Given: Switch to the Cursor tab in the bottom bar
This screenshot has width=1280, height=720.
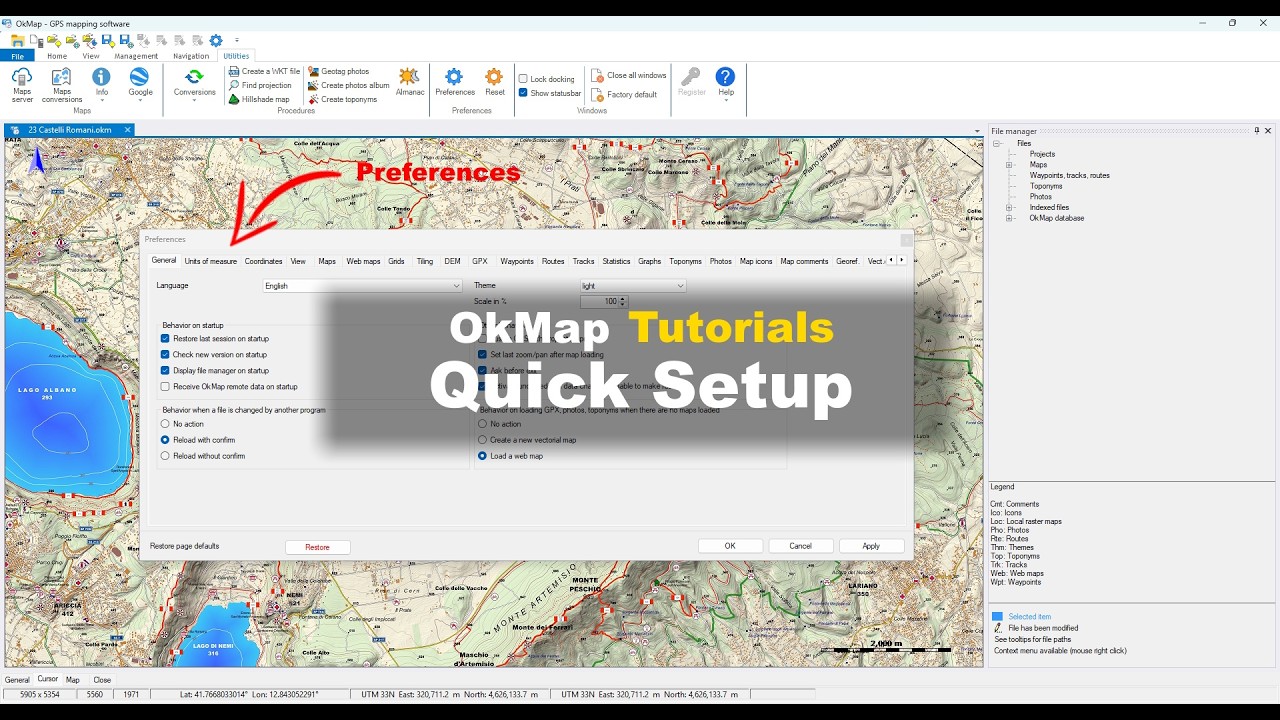Looking at the screenshot, I should (x=48, y=679).
